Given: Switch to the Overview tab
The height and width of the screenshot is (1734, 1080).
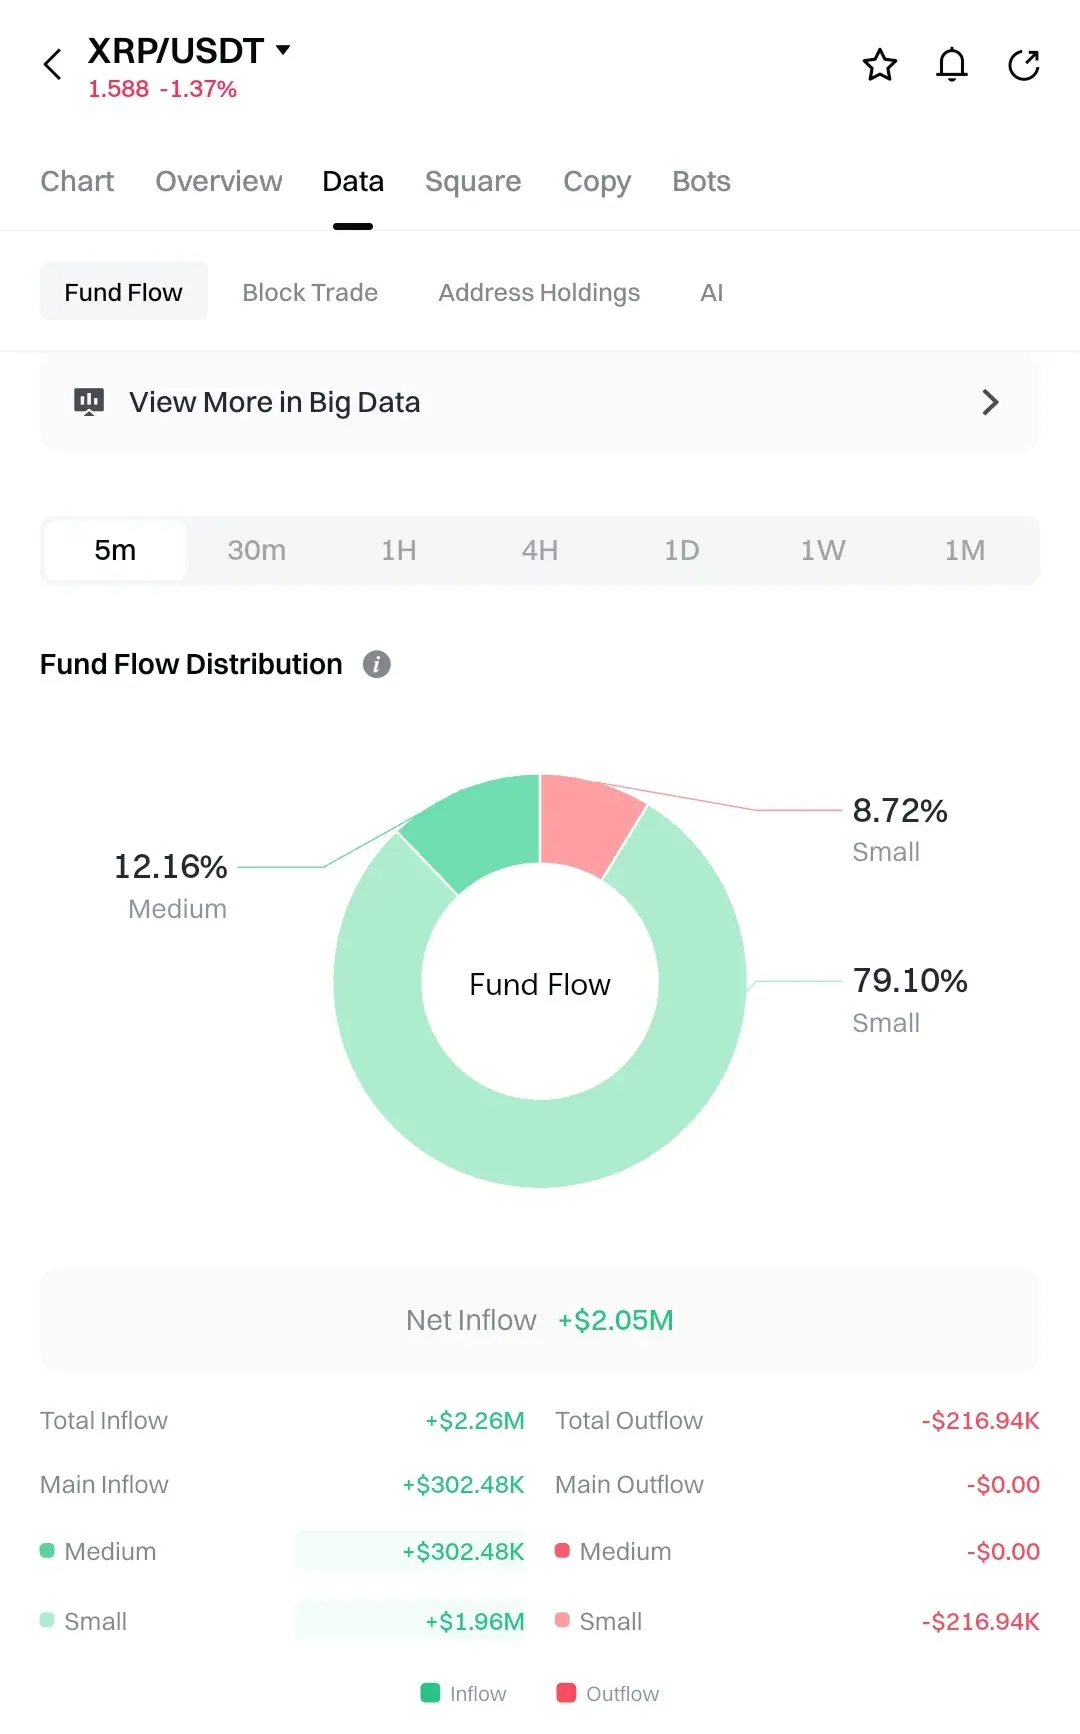Looking at the screenshot, I should (x=219, y=181).
